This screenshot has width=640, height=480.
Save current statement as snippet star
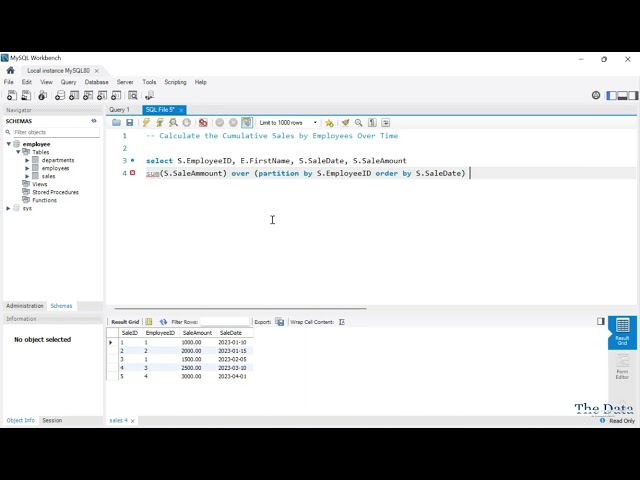point(329,122)
